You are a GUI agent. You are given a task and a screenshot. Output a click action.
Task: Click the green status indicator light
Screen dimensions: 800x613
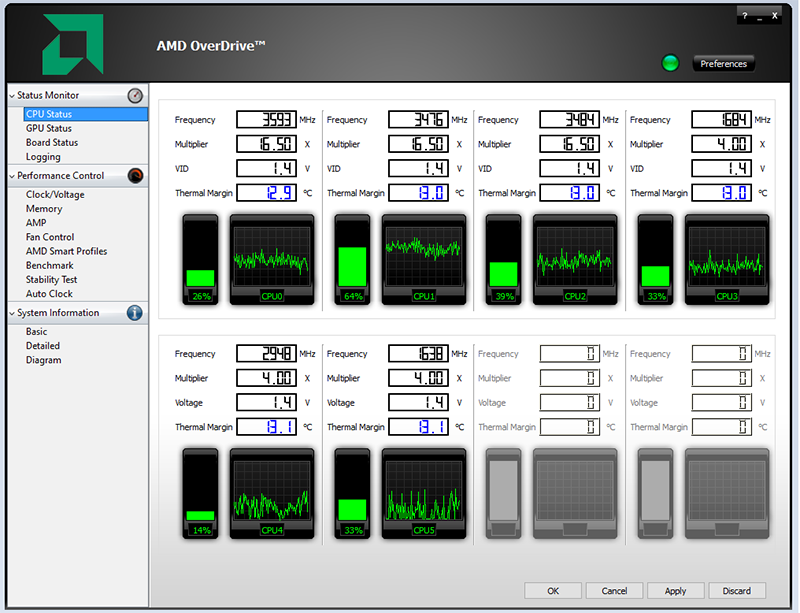[x=670, y=64]
